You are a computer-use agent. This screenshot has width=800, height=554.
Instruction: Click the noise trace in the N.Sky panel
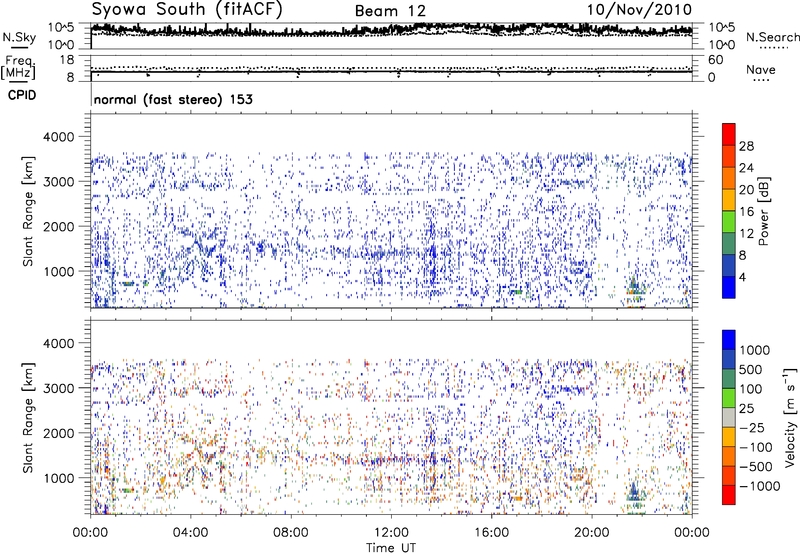(391, 31)
